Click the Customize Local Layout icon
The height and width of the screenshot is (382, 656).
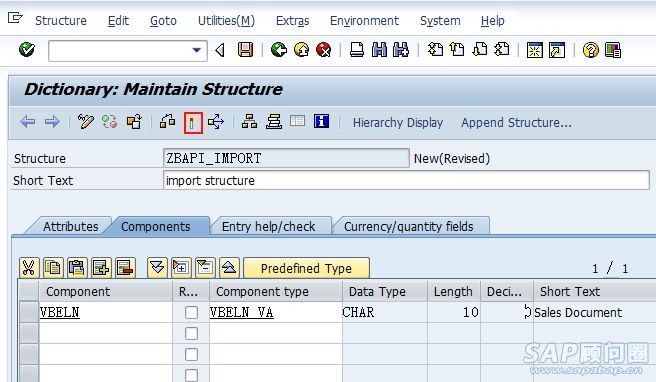[613, 50]
